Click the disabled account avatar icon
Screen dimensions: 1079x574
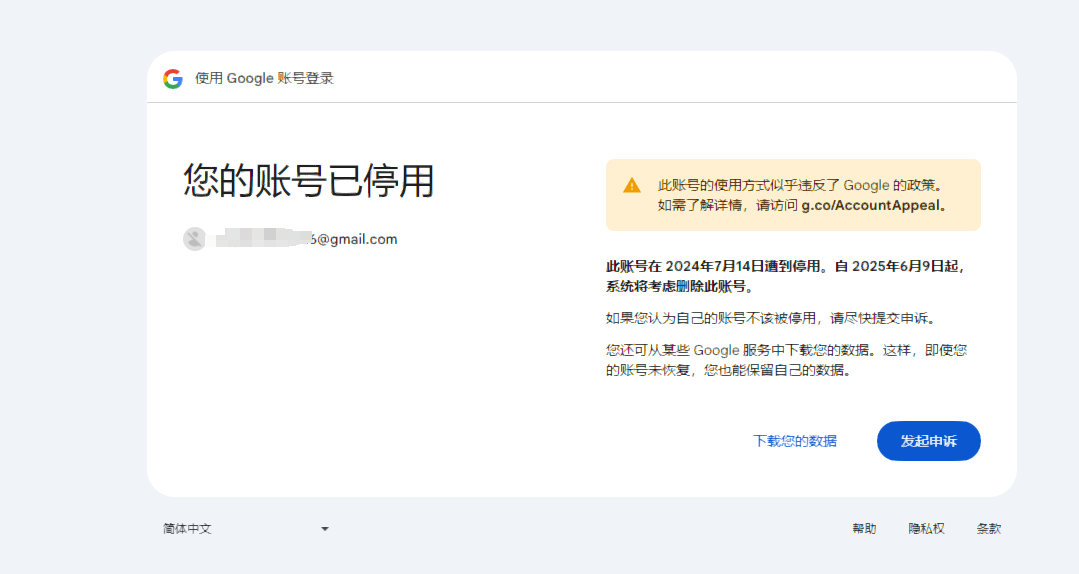(x=195, y=239)
